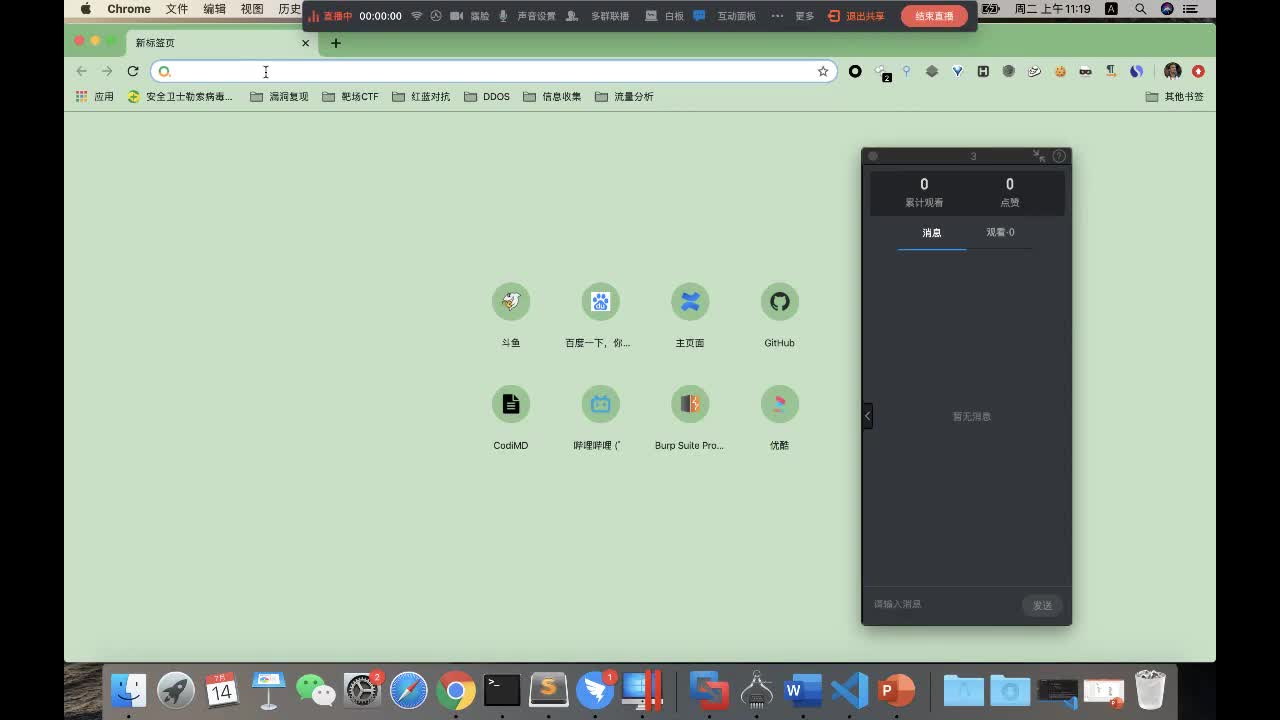Screen dimensions: 1280x720
Task: Open 多群联播 in the live toolbar
Action: (x=597, y=16)
